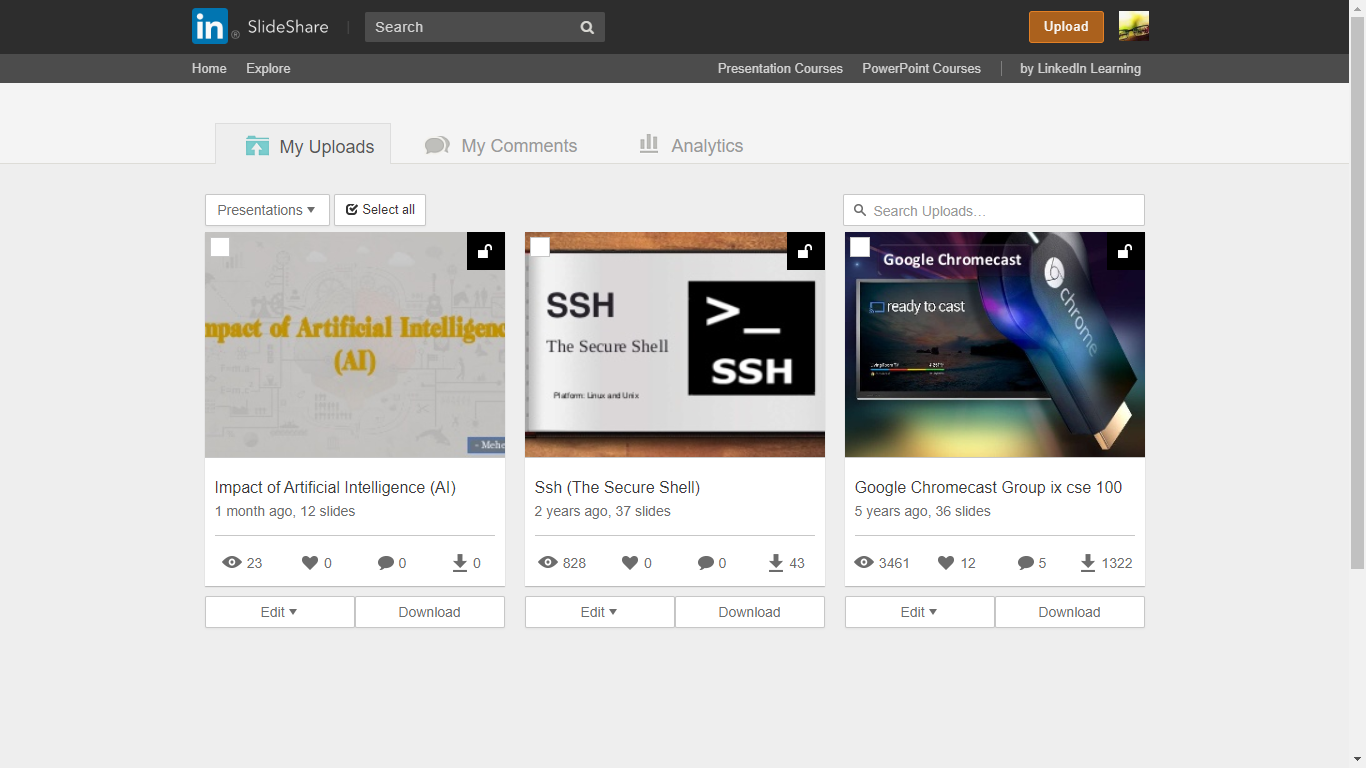Viewport: 1366px width, 768px height.
Task: Click the heart likes icon on Ssh card
Action: 630,563
